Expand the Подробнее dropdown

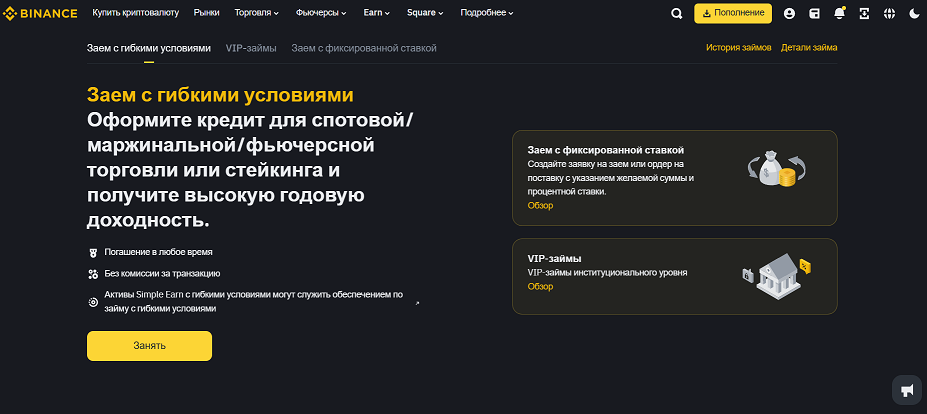487,13
